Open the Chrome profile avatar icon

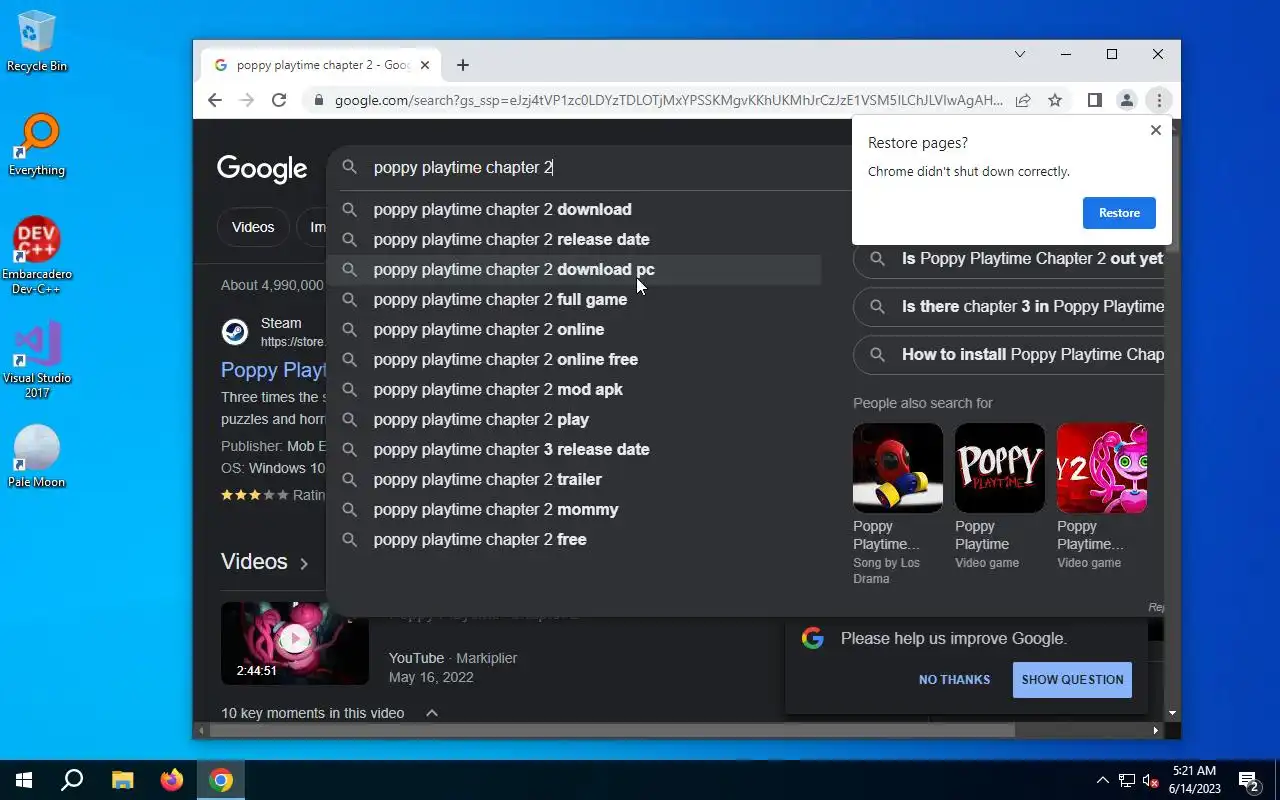click(1126, 100)
